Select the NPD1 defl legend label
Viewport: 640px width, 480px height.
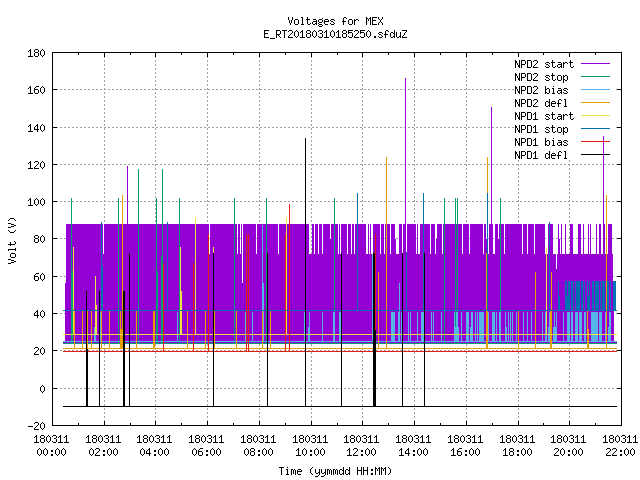point(541,155)
